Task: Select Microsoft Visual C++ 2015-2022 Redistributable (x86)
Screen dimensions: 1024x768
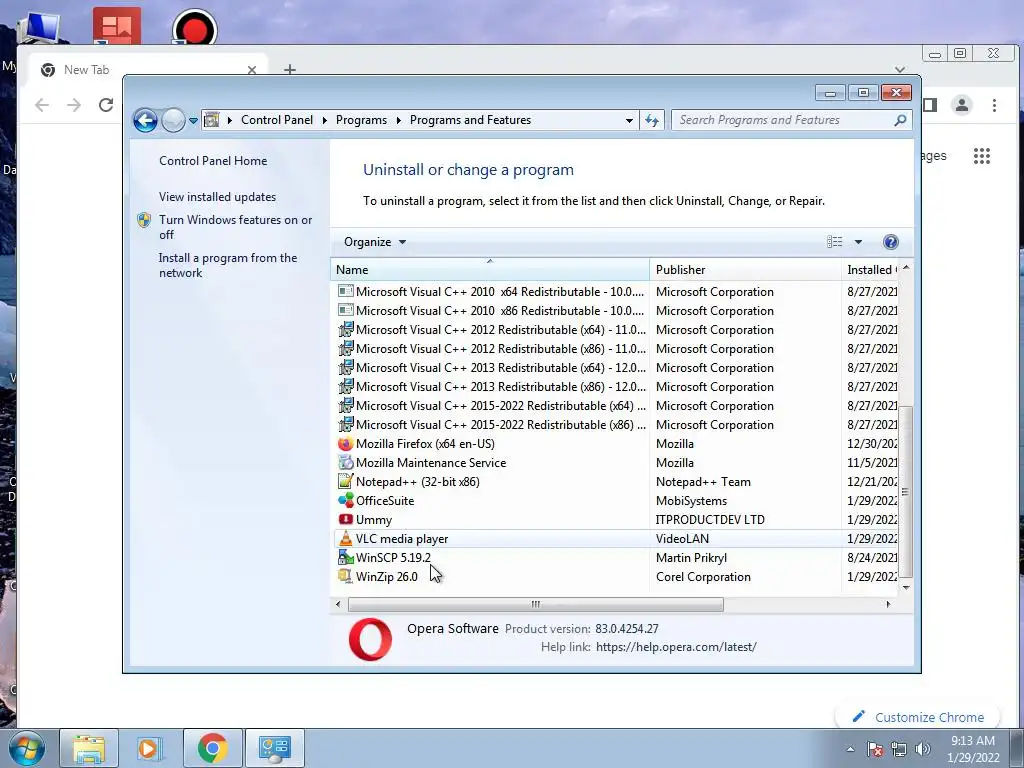Action: [500, 424]
